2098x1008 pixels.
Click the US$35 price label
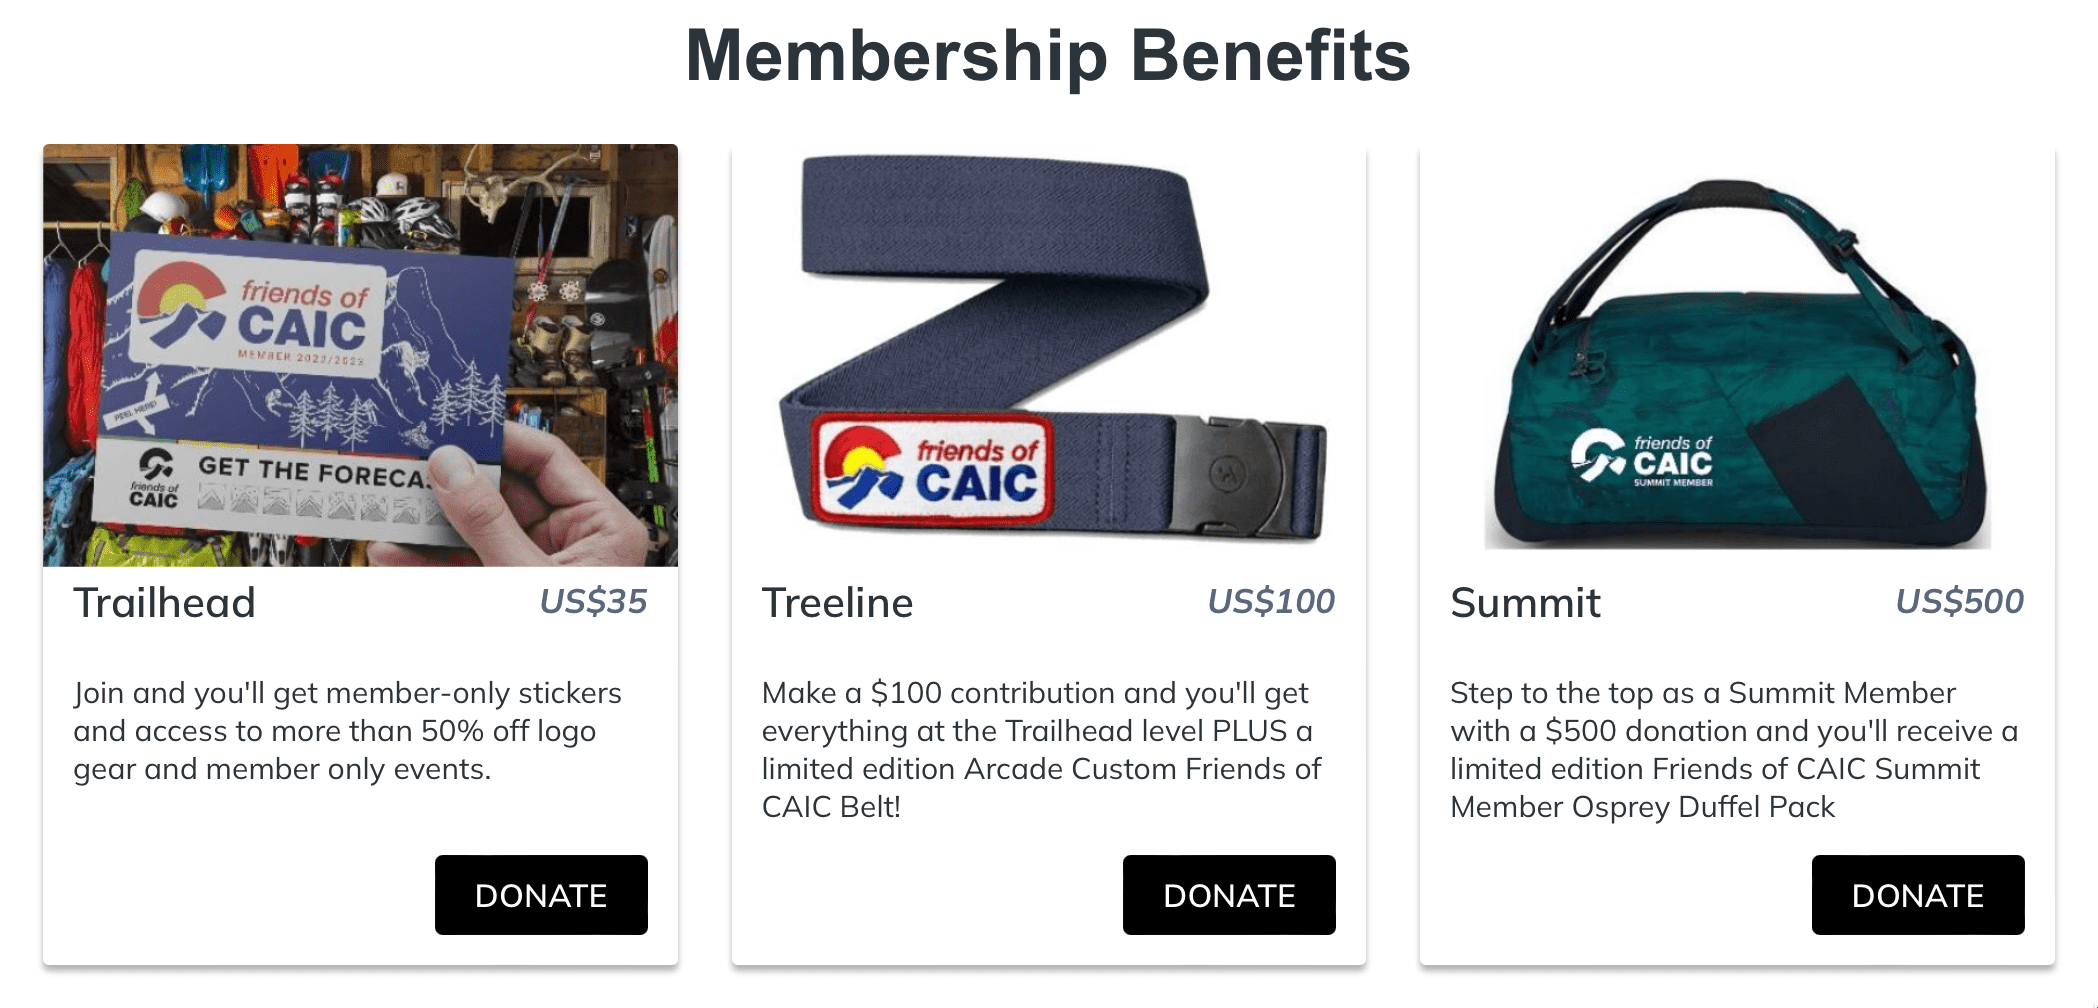[593, 601]
